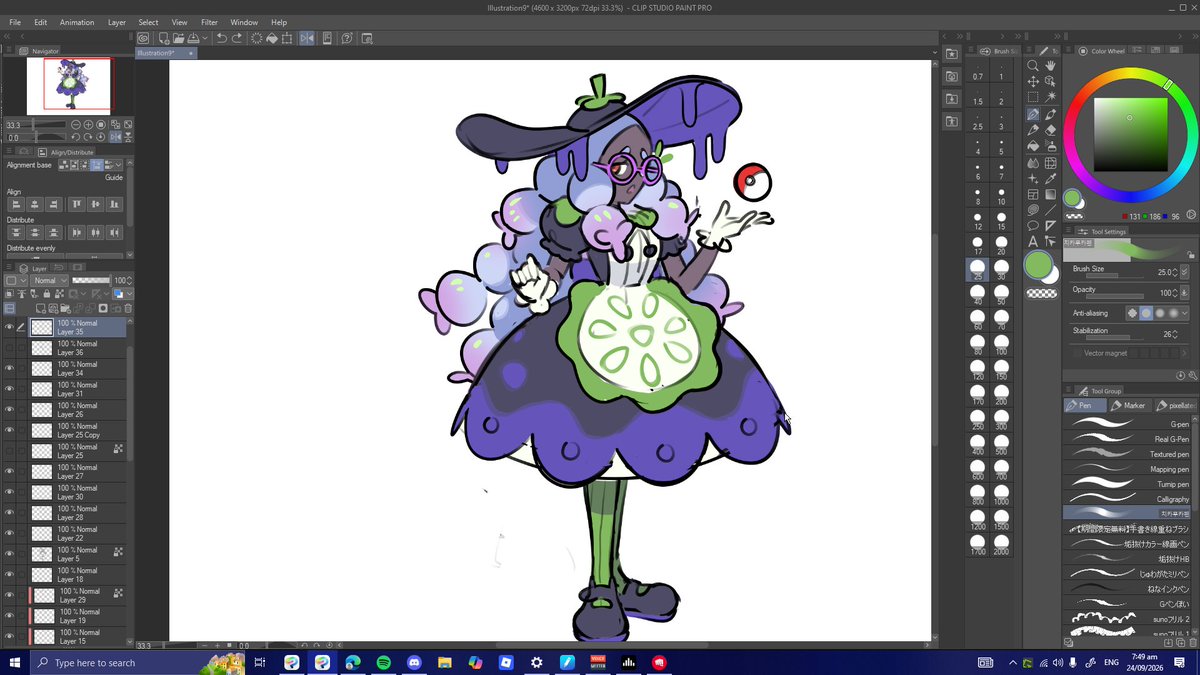Open the File menu
Image resolution: width=1200 pixels, height=675 pixels.
click(15, 22)
